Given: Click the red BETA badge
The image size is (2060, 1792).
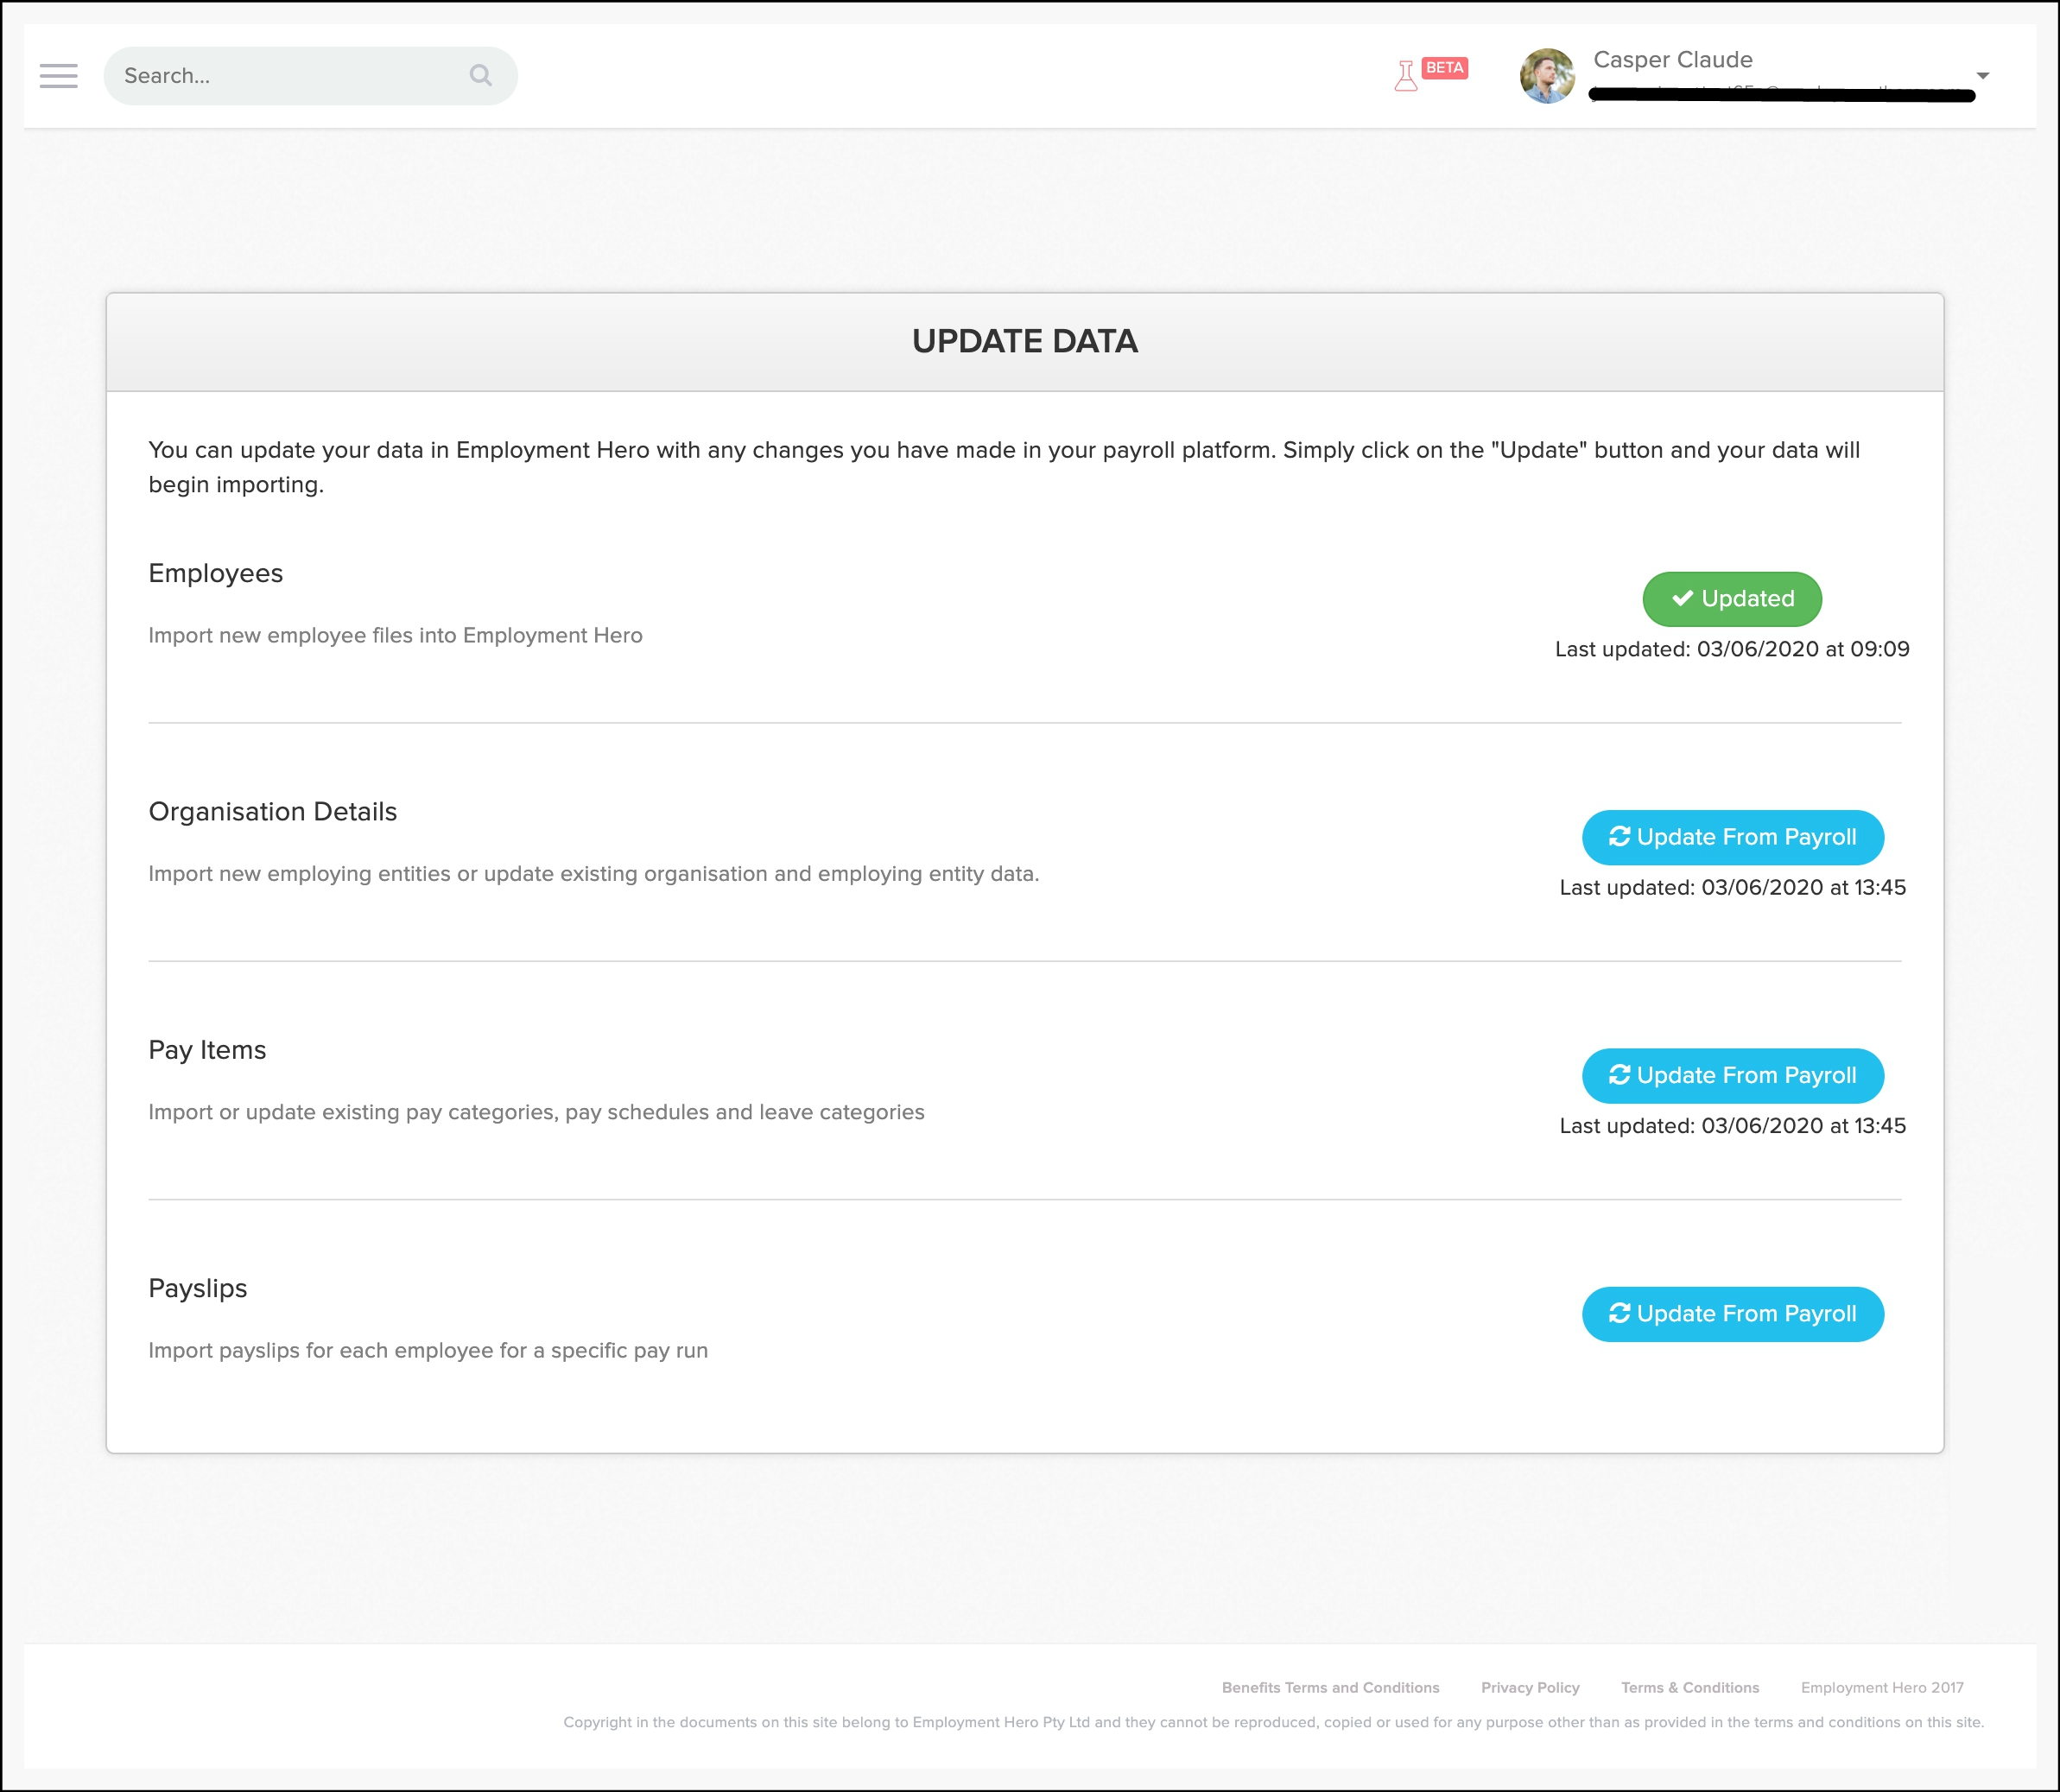Looking at the screenshot, I should pyautogui.click(x=1444, y=68).
